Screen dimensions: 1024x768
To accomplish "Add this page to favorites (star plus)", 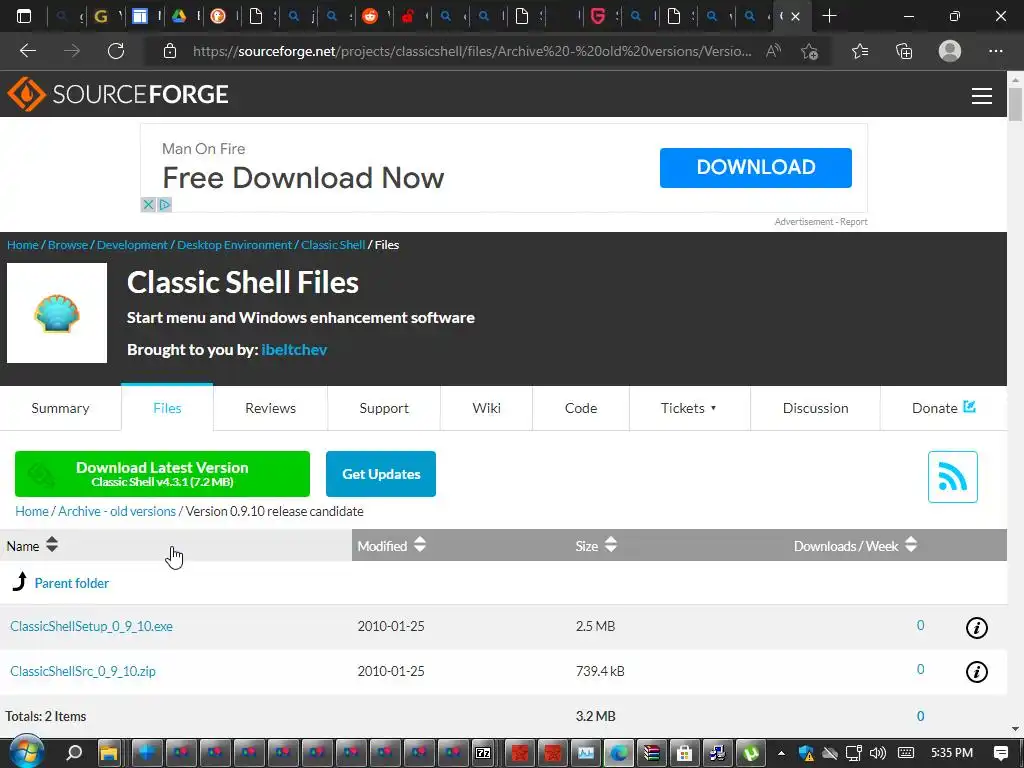I will click(810, 51).
